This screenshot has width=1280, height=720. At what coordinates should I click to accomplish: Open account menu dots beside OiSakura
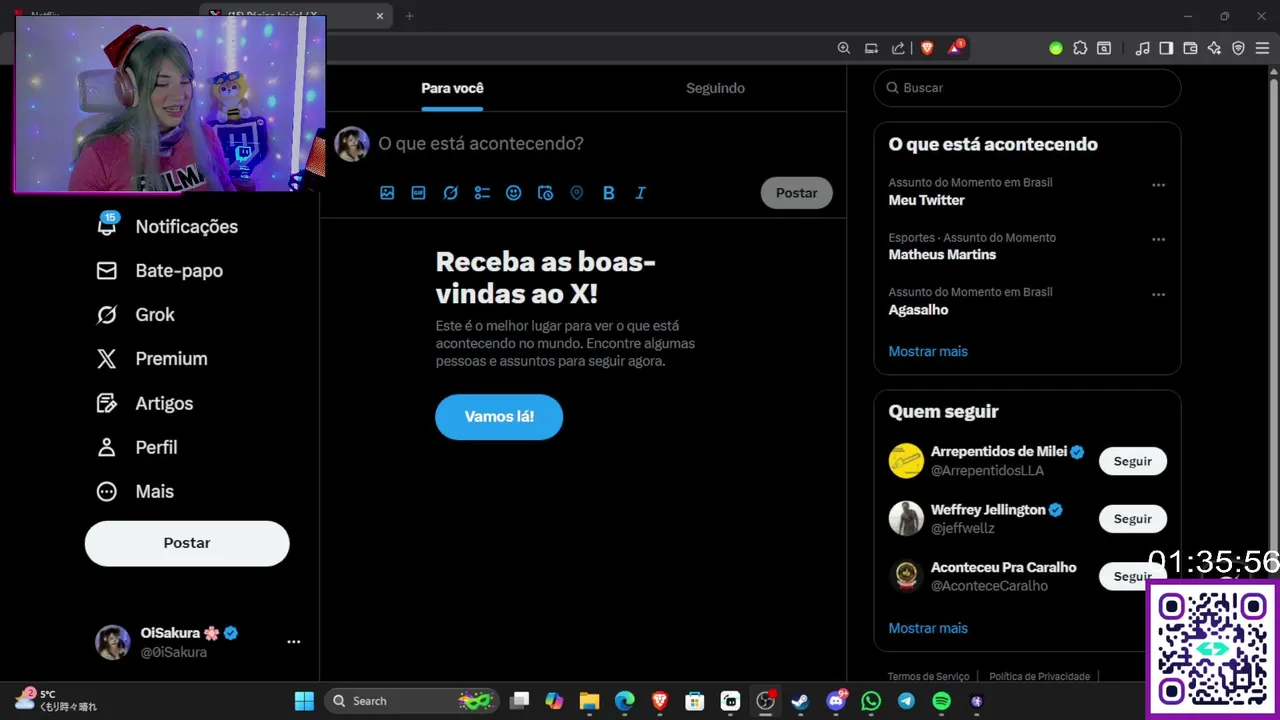coord(294,642)
